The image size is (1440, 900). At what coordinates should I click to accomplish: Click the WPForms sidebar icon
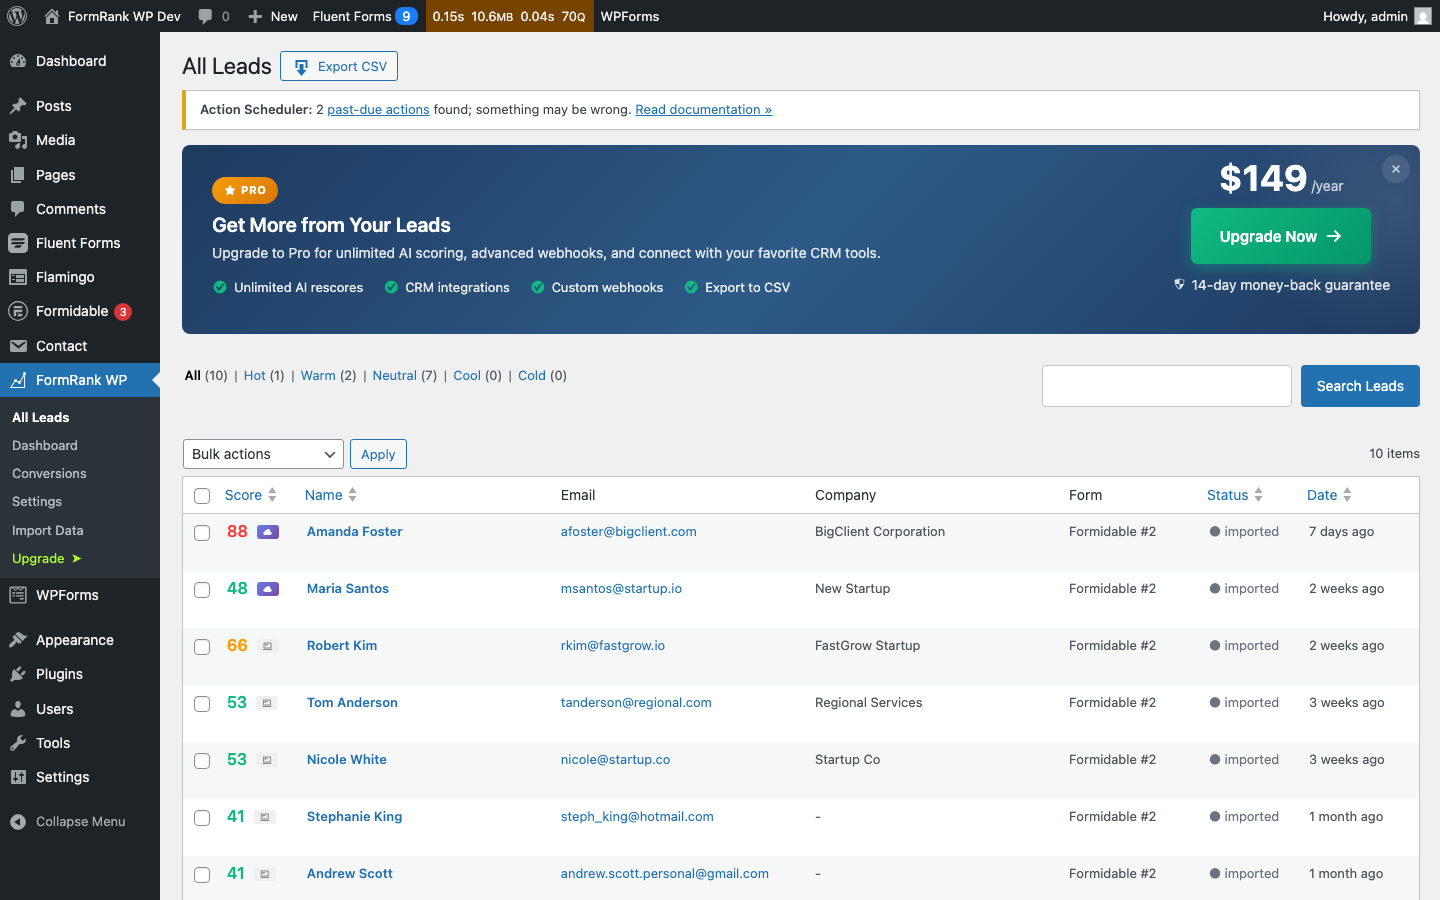[20, 595]
